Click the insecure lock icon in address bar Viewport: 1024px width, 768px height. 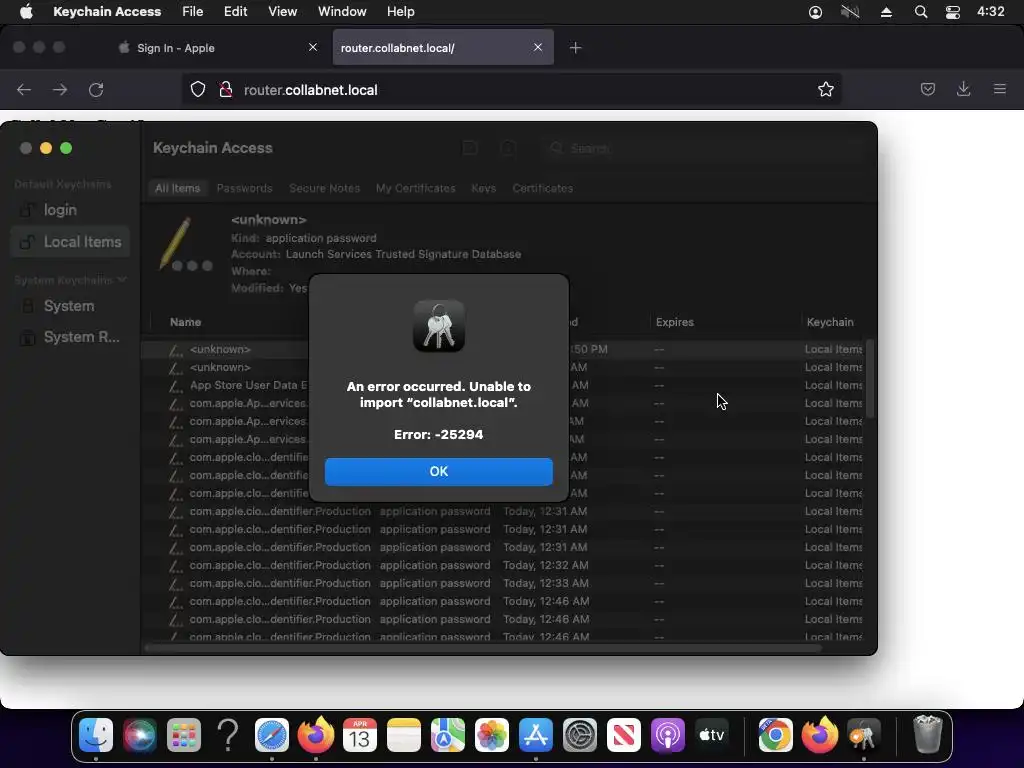[x=225, y=89]
